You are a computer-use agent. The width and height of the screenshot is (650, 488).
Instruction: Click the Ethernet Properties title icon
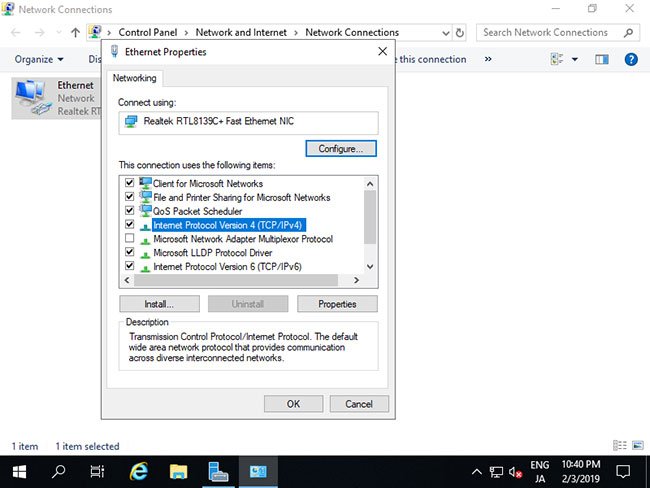(x=115, y=51)
